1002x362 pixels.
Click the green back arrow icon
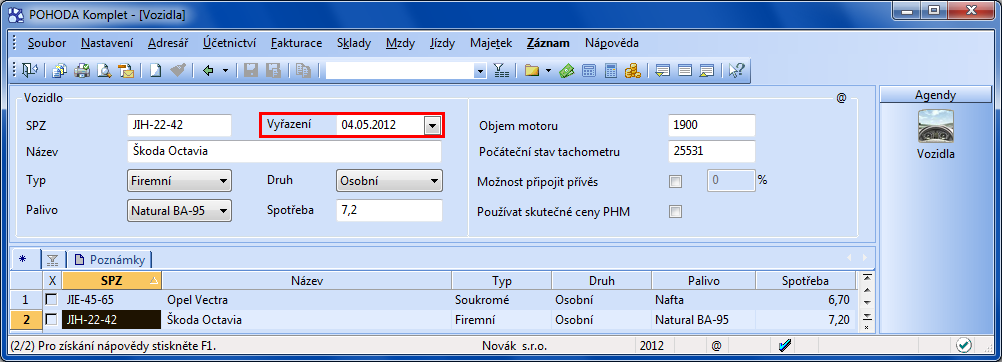[x=208, y=70]
